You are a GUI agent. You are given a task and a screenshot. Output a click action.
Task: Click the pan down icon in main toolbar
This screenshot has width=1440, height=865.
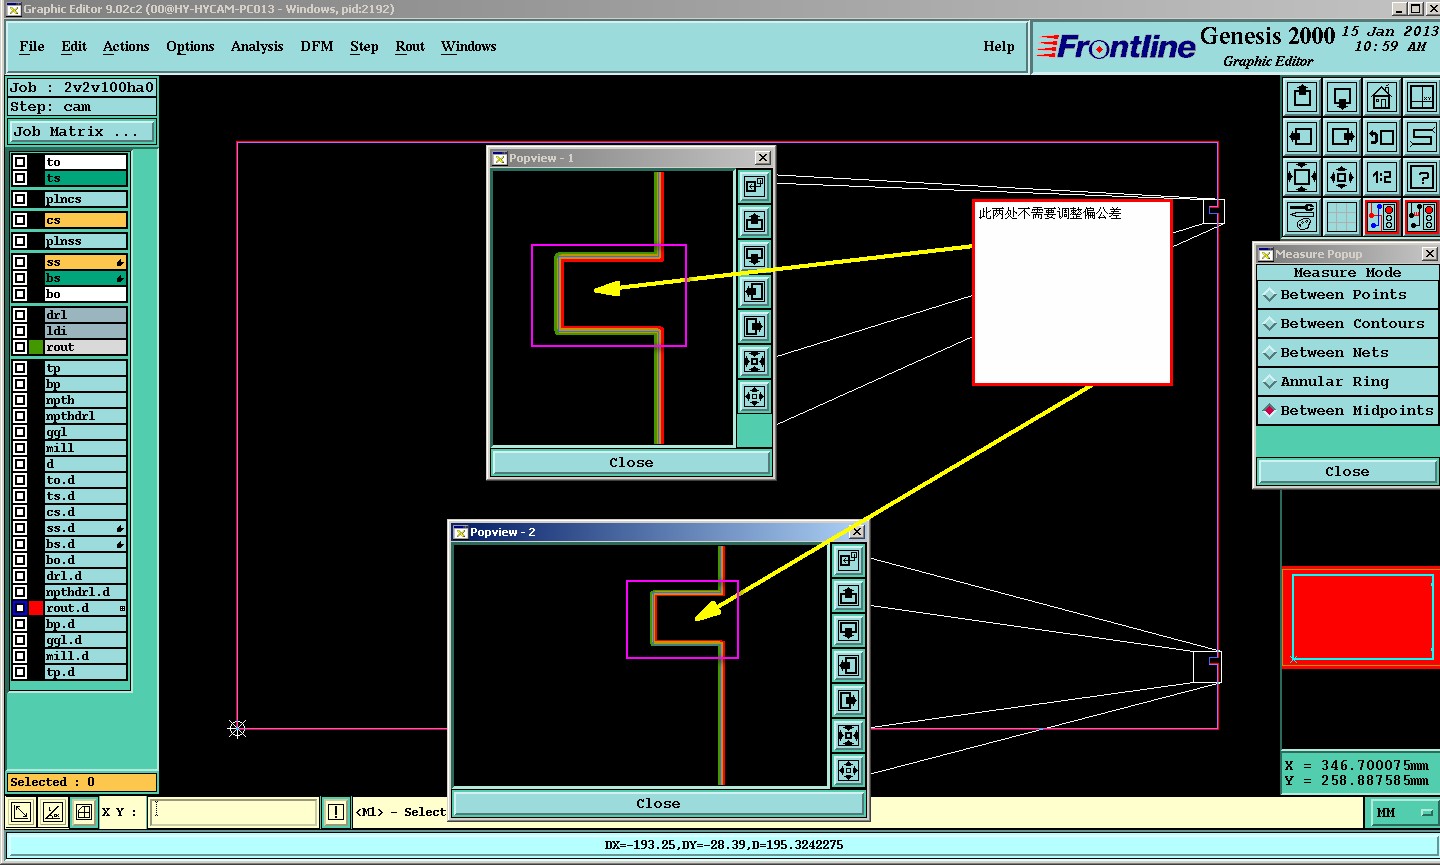1342,97
